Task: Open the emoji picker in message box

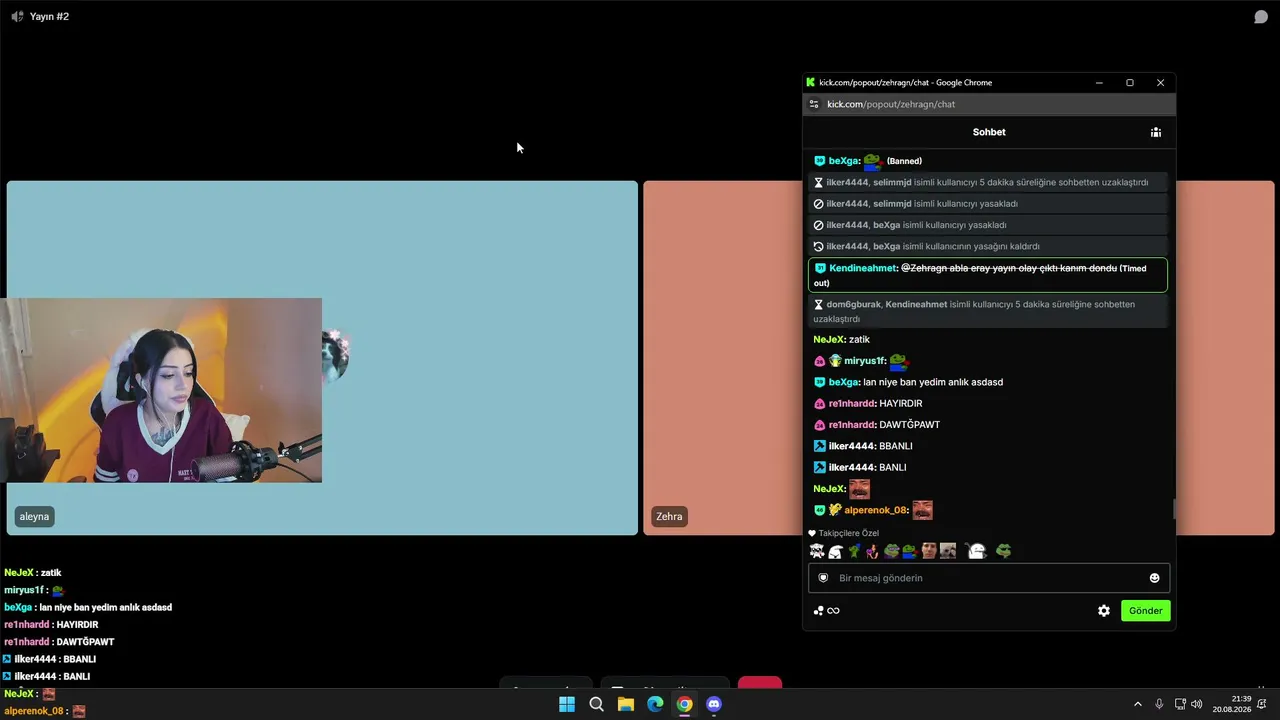Action: click(x=1154, y=578)
